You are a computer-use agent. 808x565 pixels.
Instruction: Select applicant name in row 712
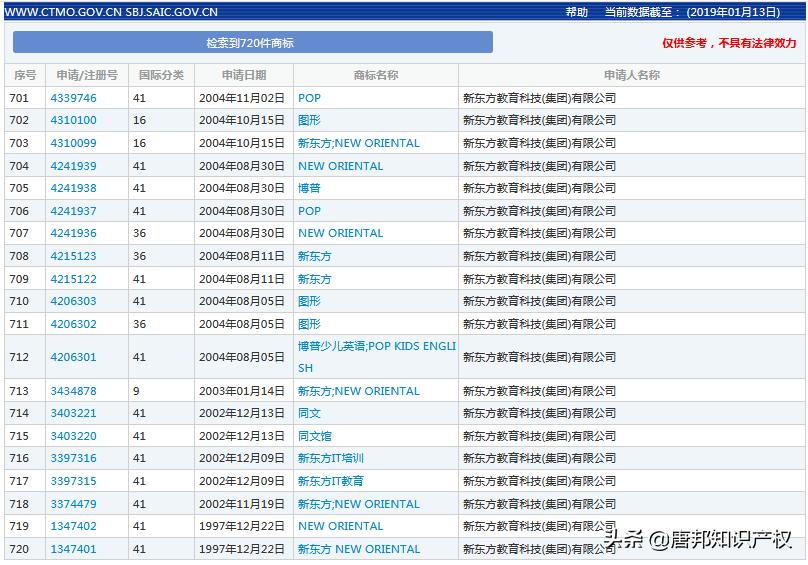pyautogui.click(x=540, y=357)
